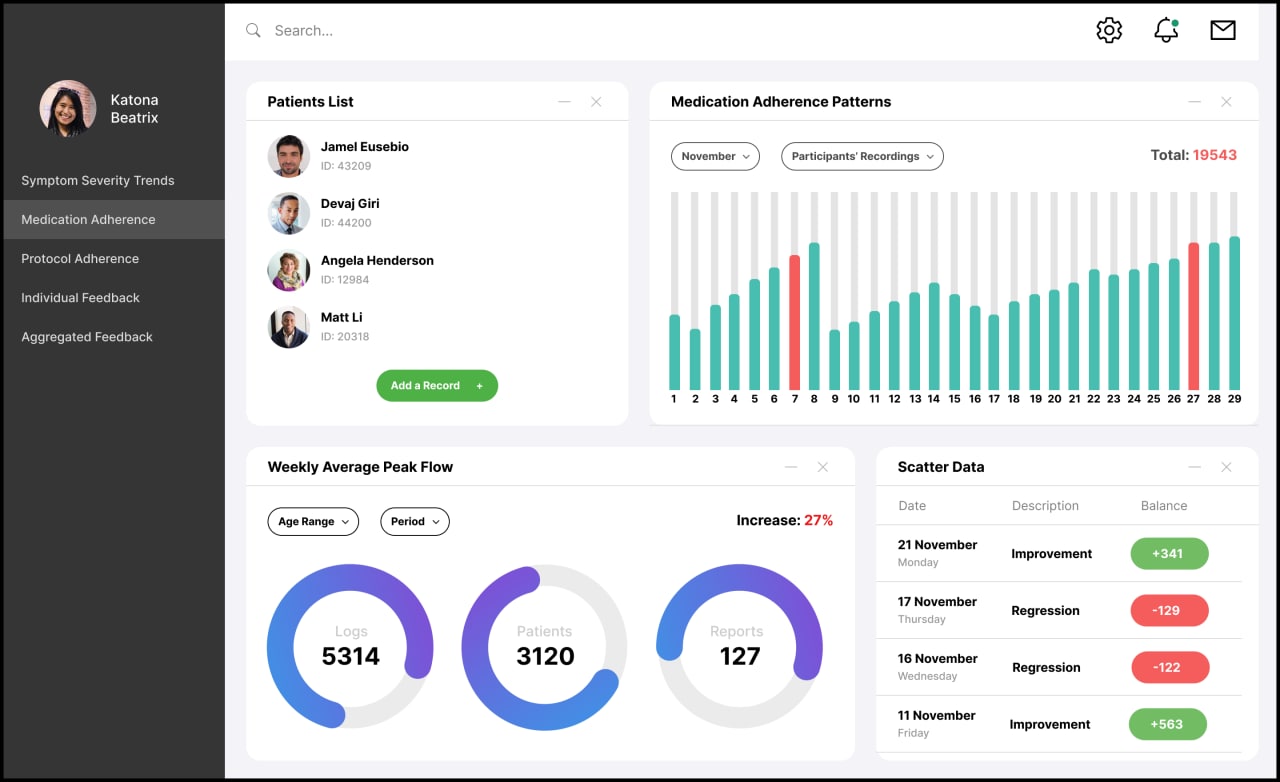The image size is (1280, 782).
Task: Click the Add a Record button
Action: coord(437,386)
